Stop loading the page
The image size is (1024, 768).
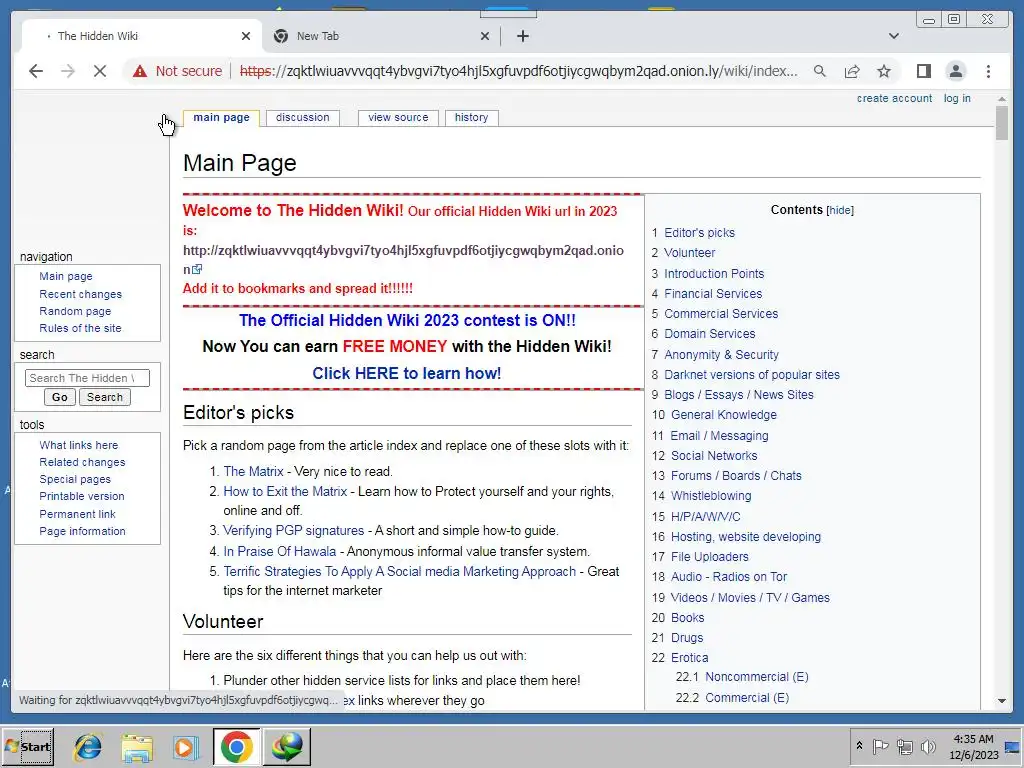[100, 71]
